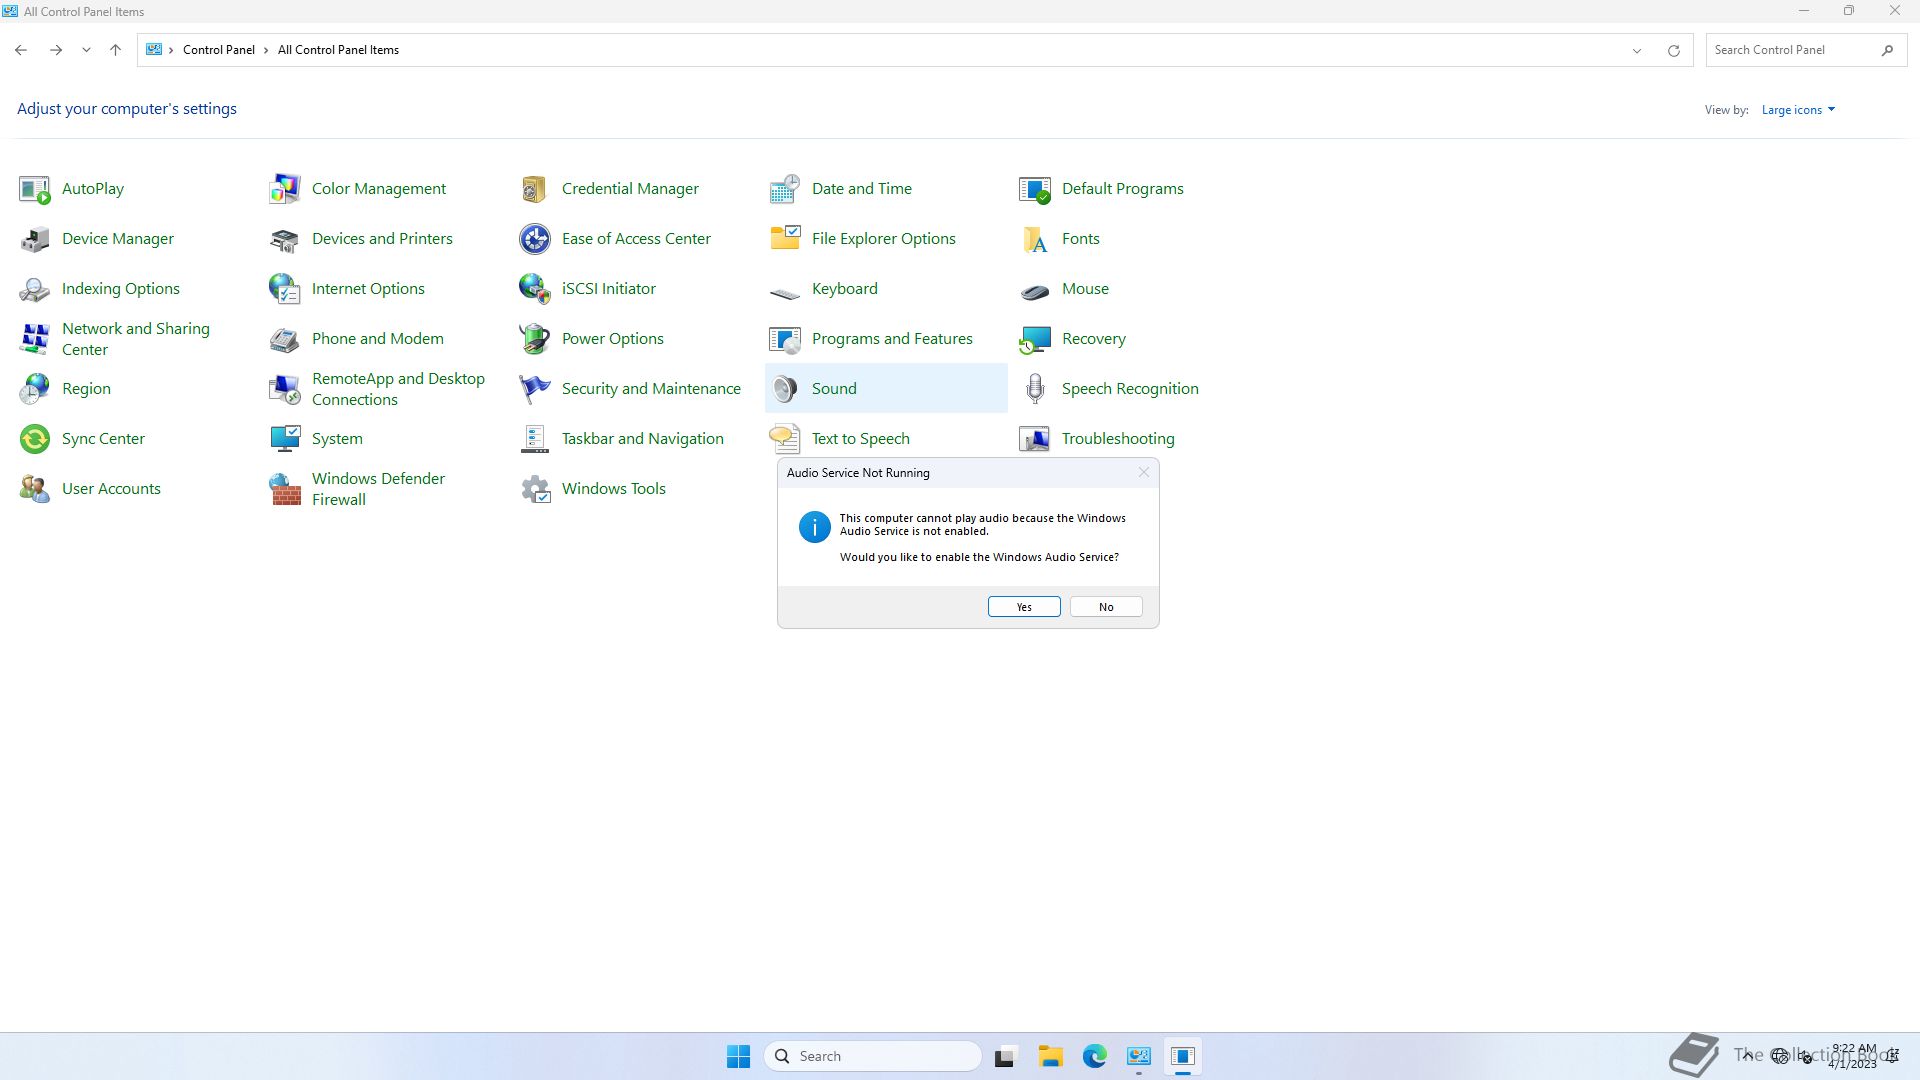Launch the Device Manager icon
Screen dimensions: 1920x1080
pos(35,239)
